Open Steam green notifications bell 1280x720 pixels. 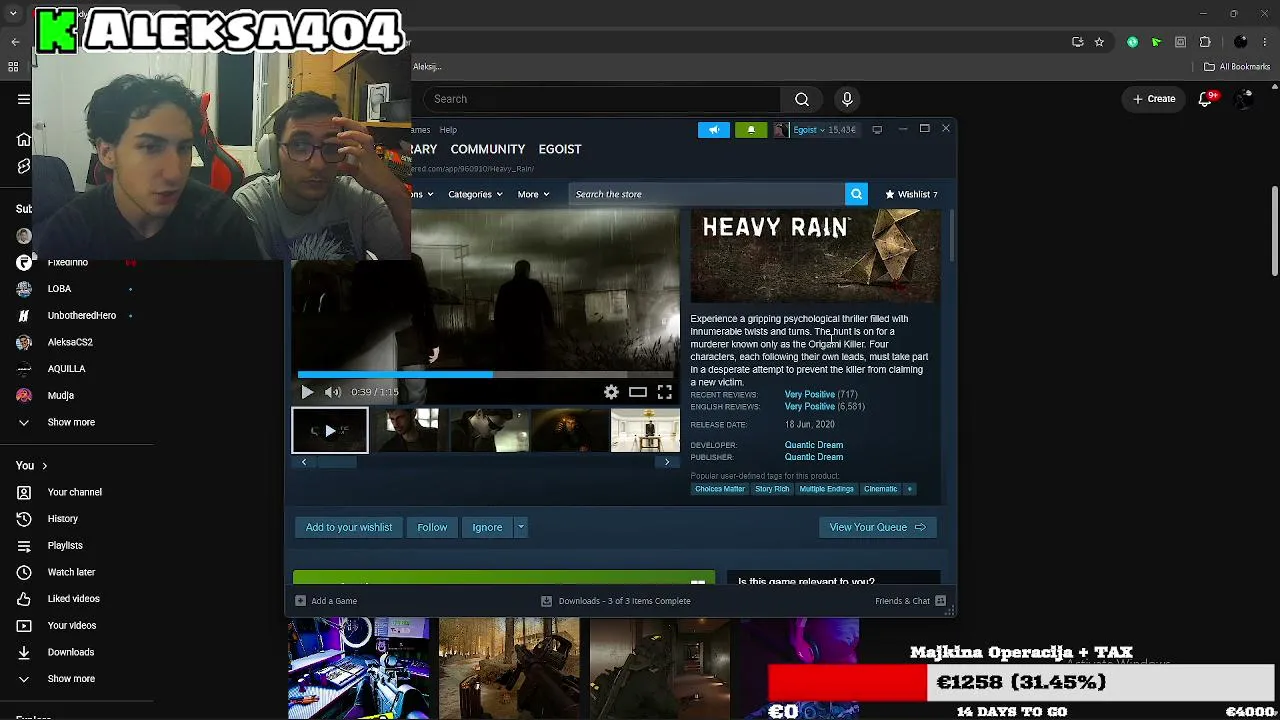751,130
